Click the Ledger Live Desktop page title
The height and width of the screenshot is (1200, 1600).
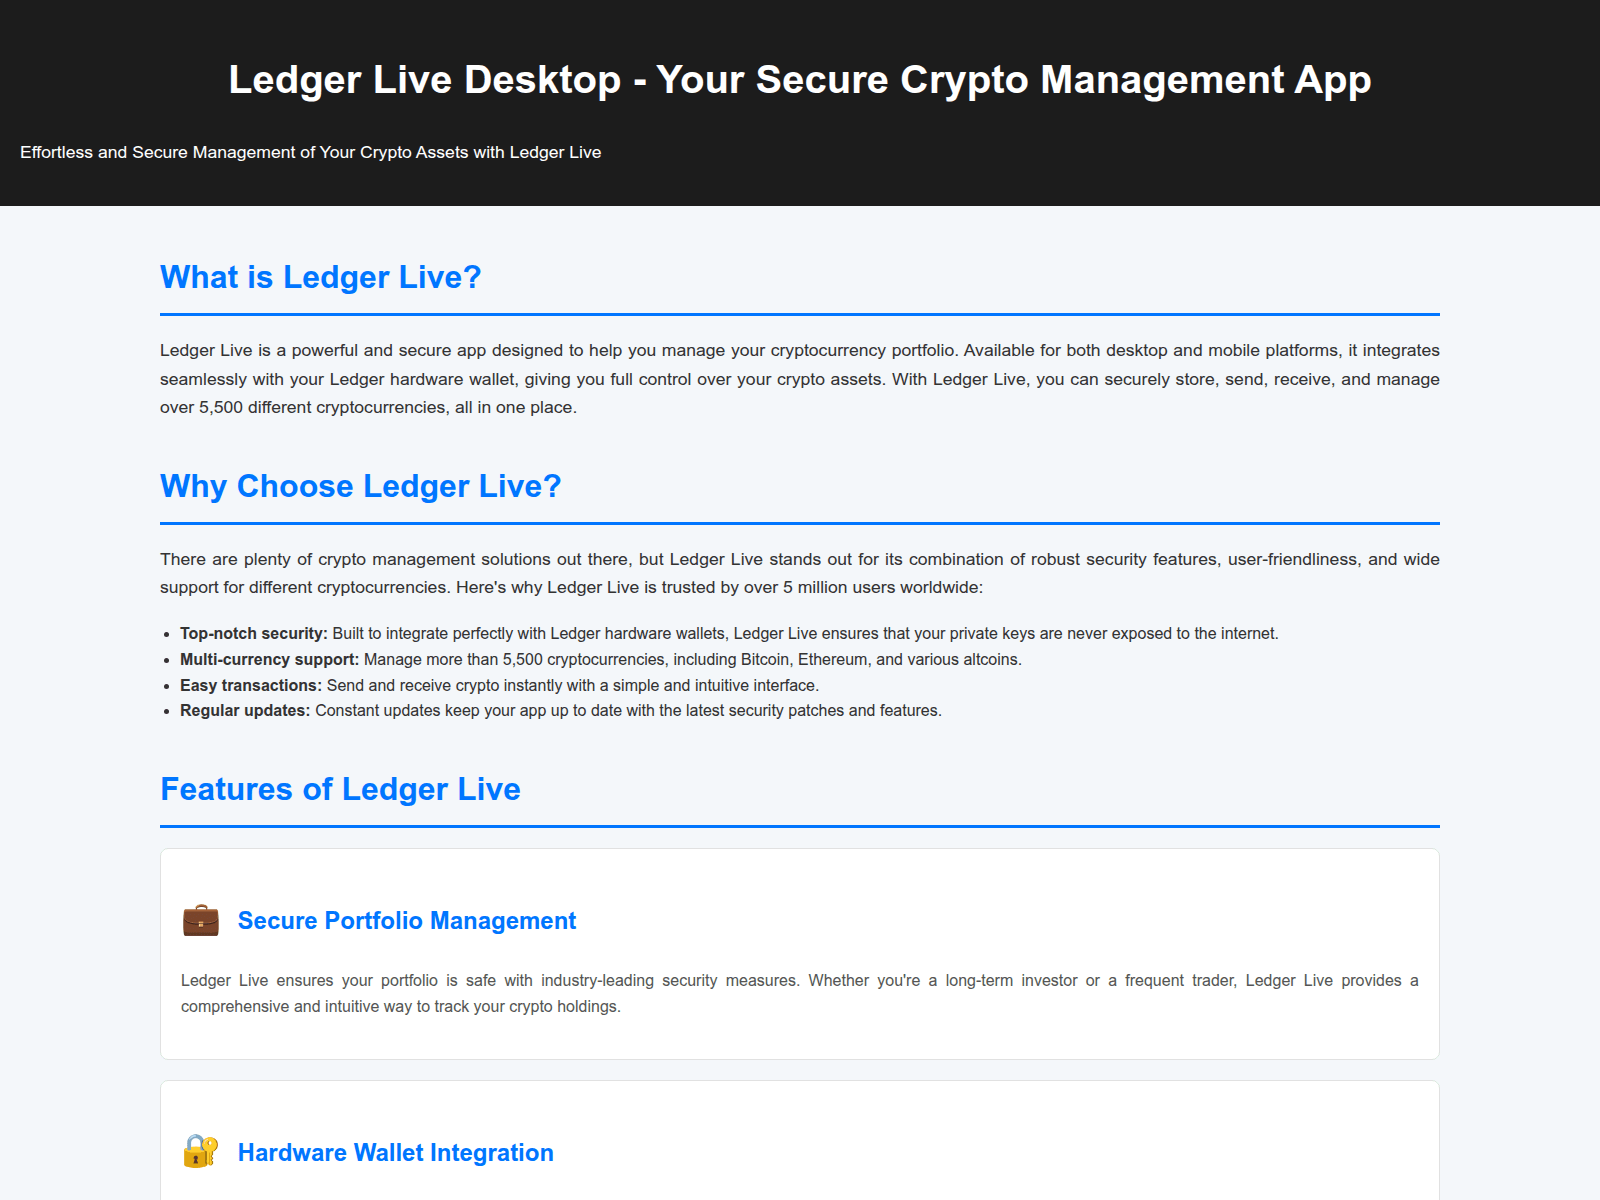click(x=800, y=79)
